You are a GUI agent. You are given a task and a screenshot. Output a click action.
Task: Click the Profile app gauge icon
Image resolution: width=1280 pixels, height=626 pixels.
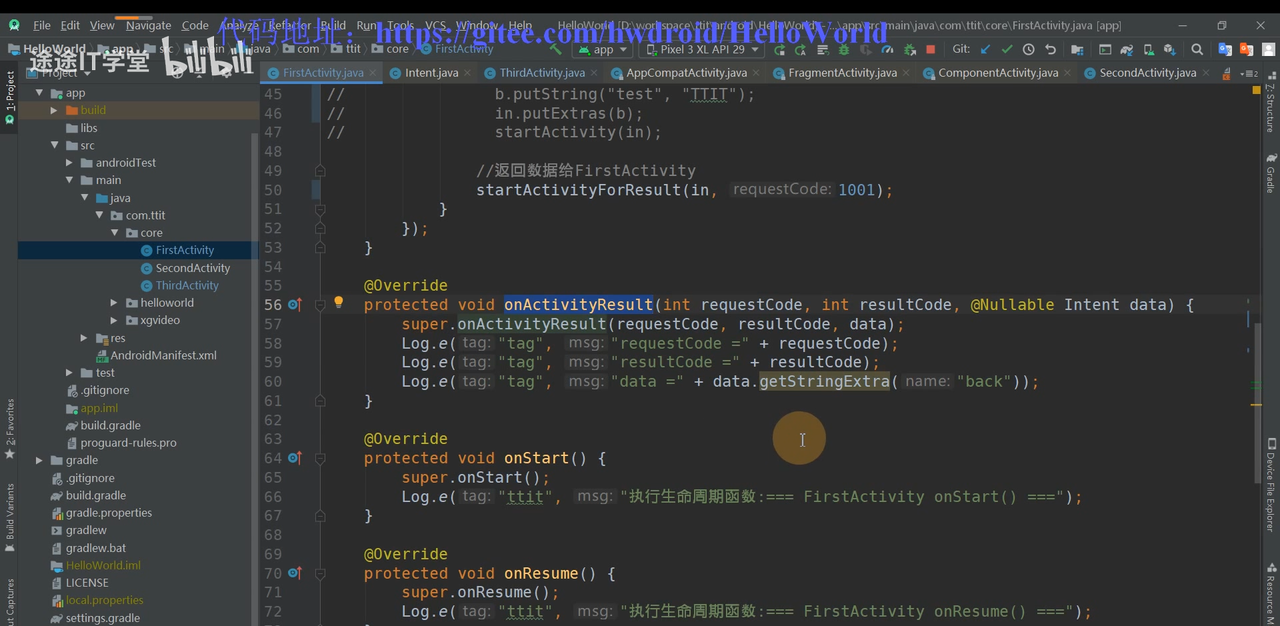887,49
